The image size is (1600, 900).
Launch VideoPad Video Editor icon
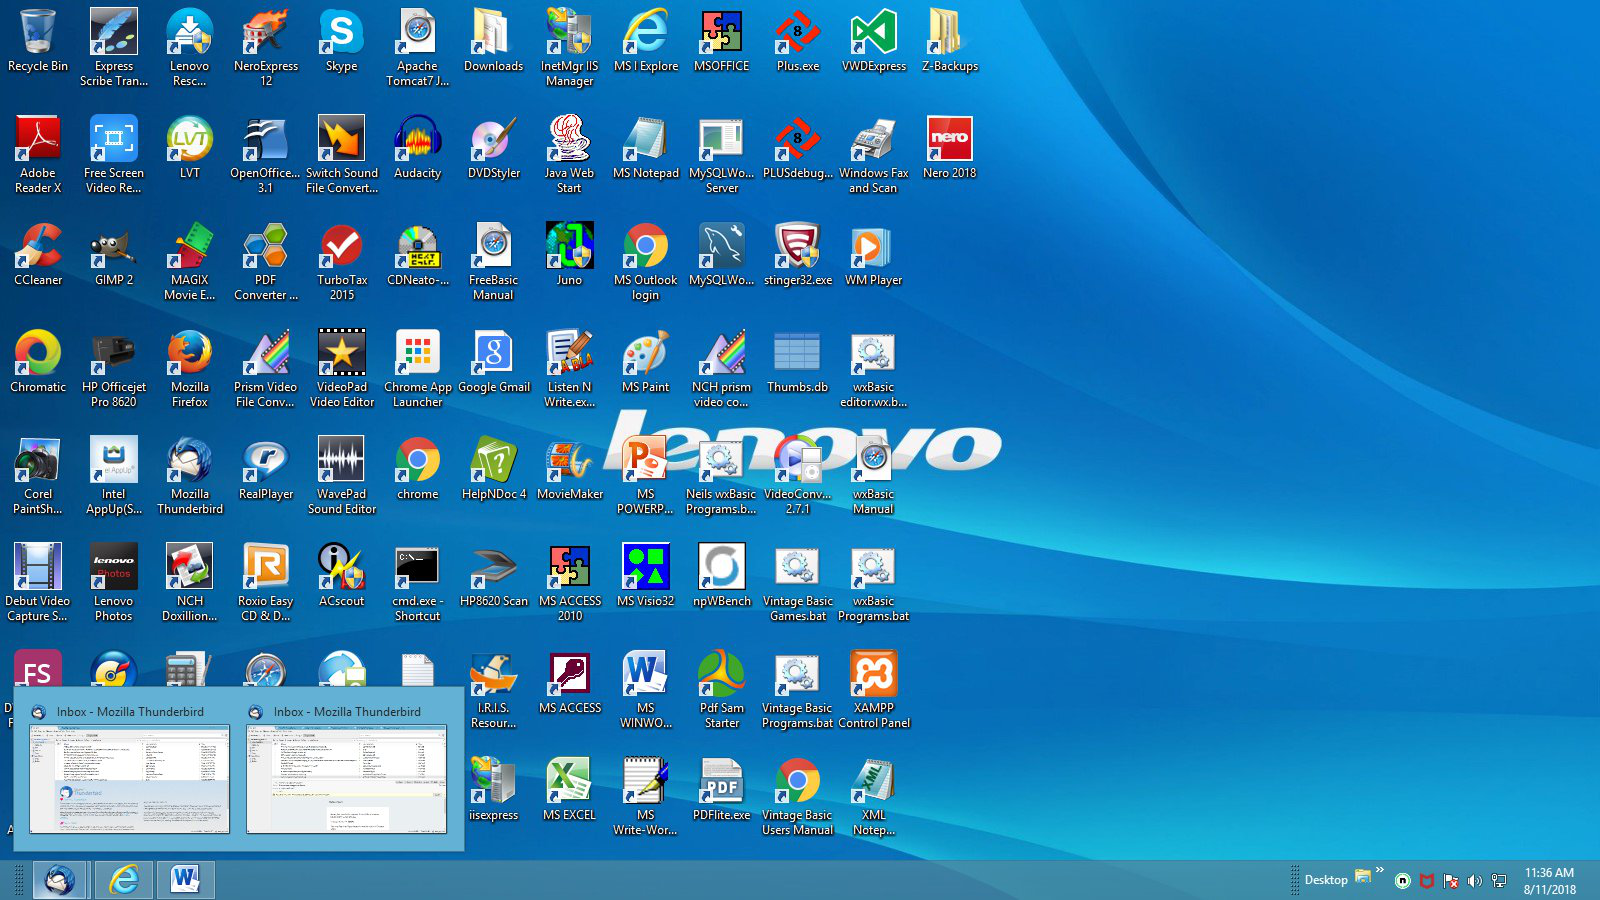[x=342, y=369]
